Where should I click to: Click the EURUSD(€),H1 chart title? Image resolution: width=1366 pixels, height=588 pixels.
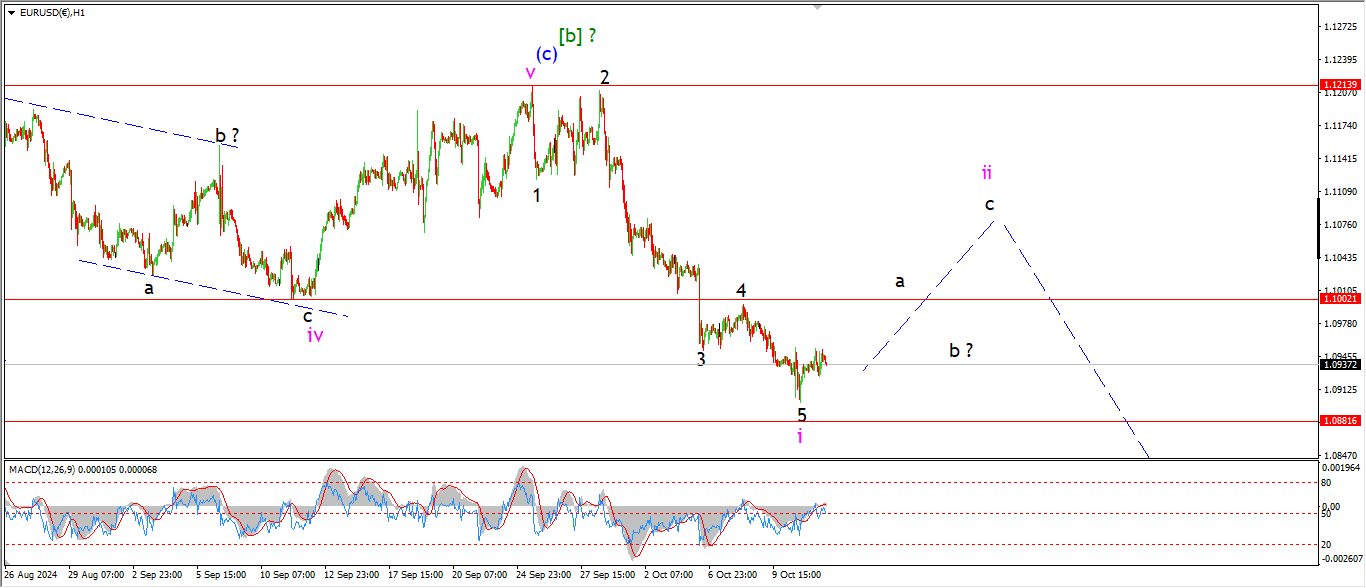click(52, 13)
